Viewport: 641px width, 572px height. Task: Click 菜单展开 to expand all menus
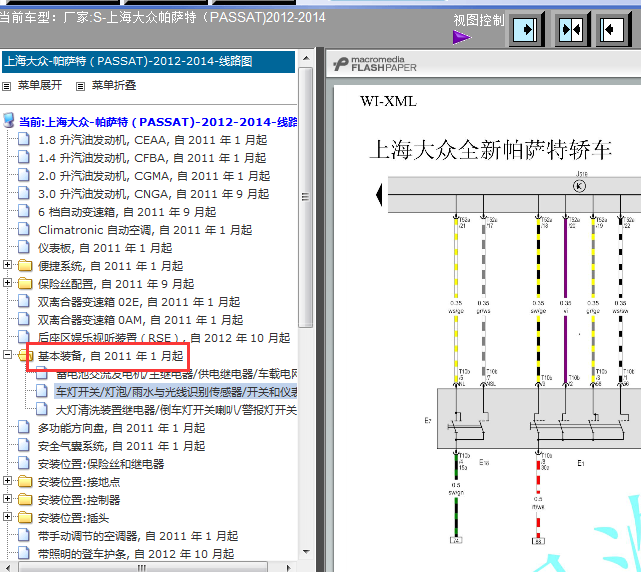(40, 85)
